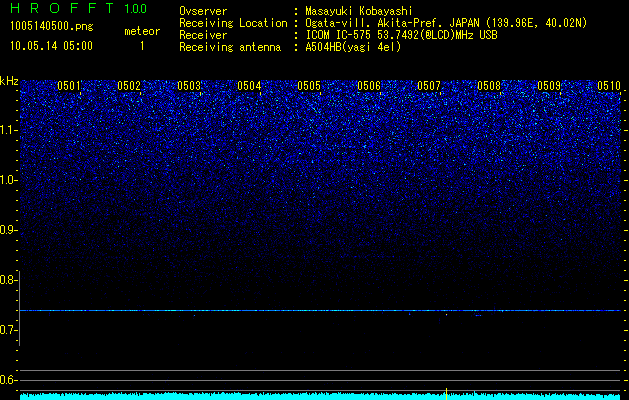Select observer name Masayuki Kobayashi

[359, 11]
